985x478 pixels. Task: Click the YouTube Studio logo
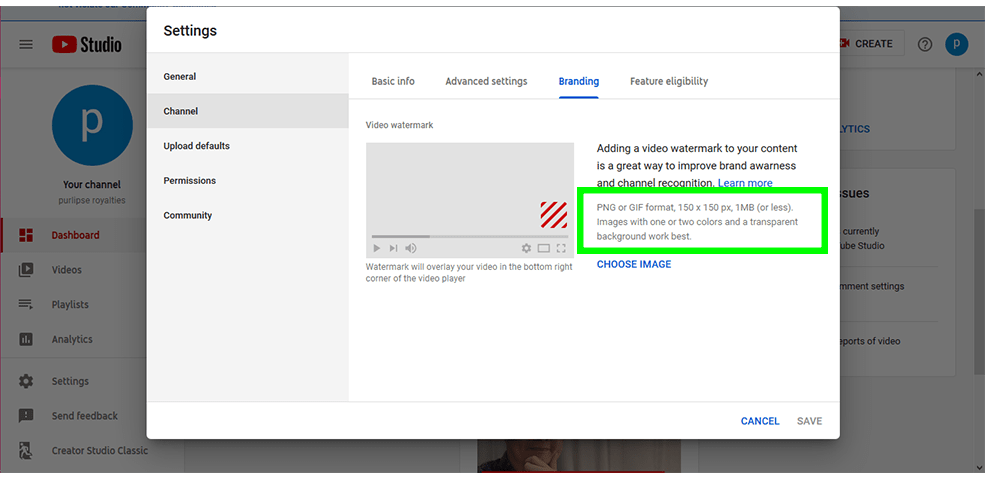(x=87, y=44)
